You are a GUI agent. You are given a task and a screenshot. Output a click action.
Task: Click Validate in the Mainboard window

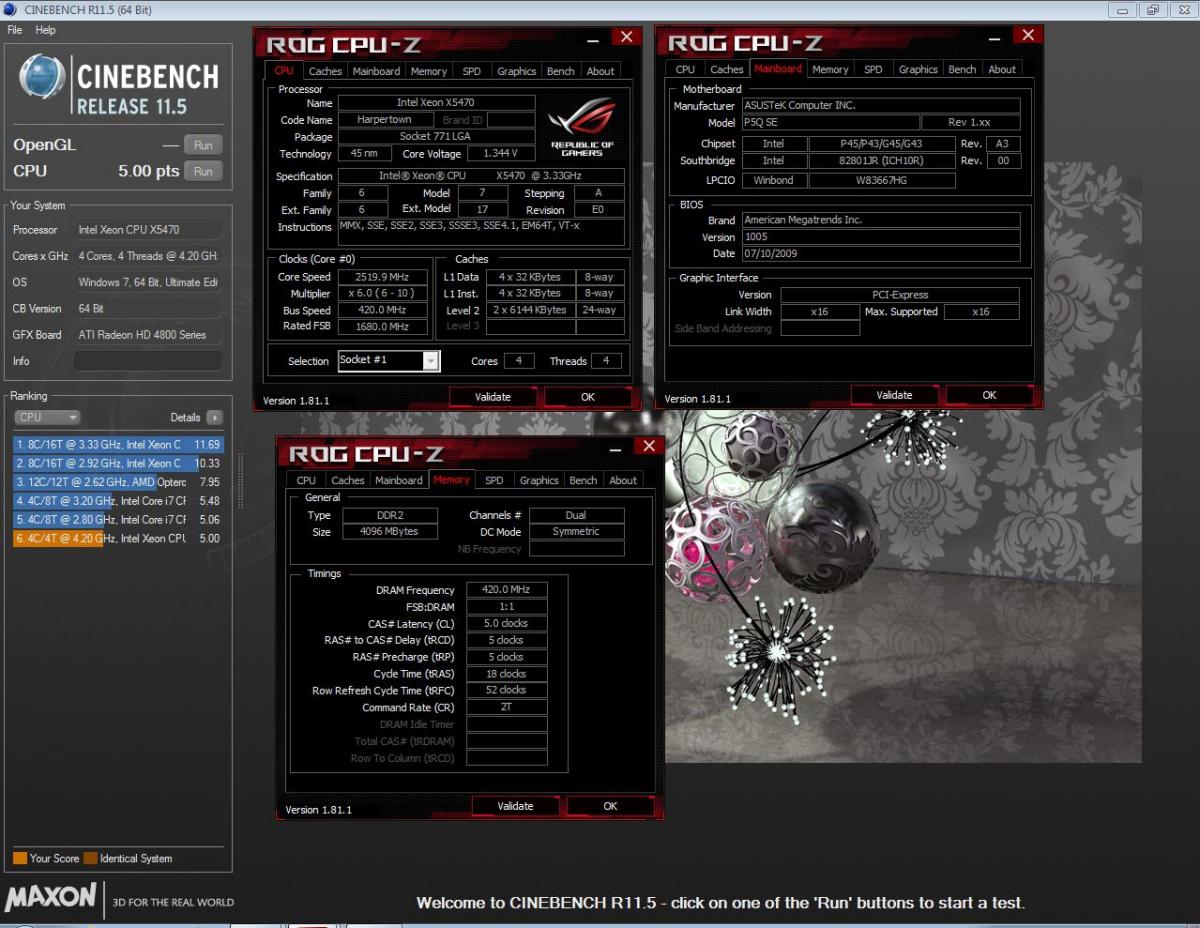pyautogui.click(x=894, y=395)
